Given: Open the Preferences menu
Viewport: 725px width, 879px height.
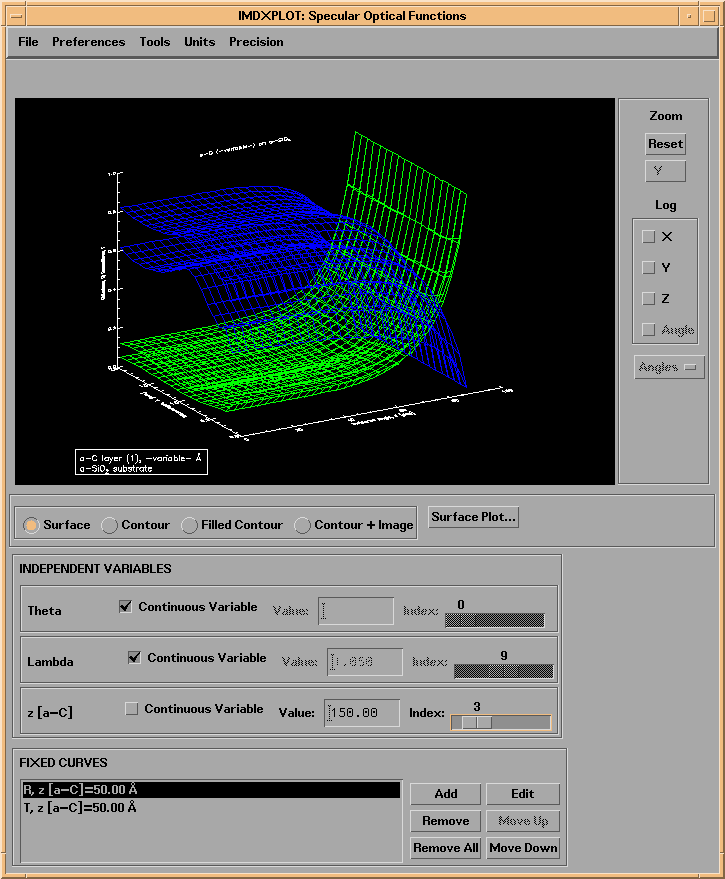Looking at the screenshot, I should pyautogui.click(x=89, y=42).
